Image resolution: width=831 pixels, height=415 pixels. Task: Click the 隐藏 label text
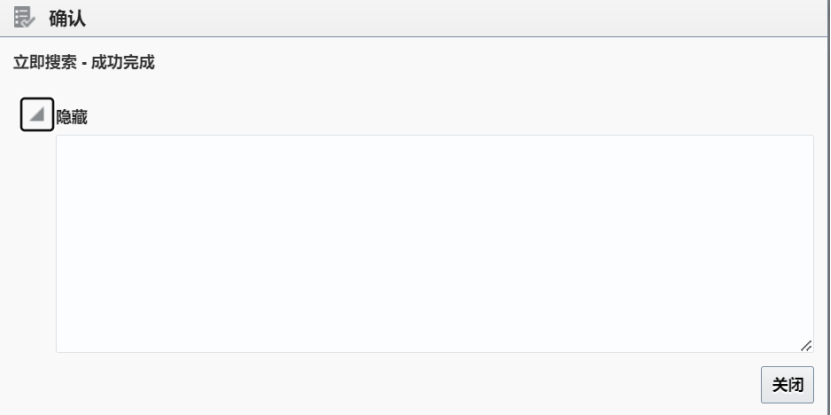[x=72, y=117]
